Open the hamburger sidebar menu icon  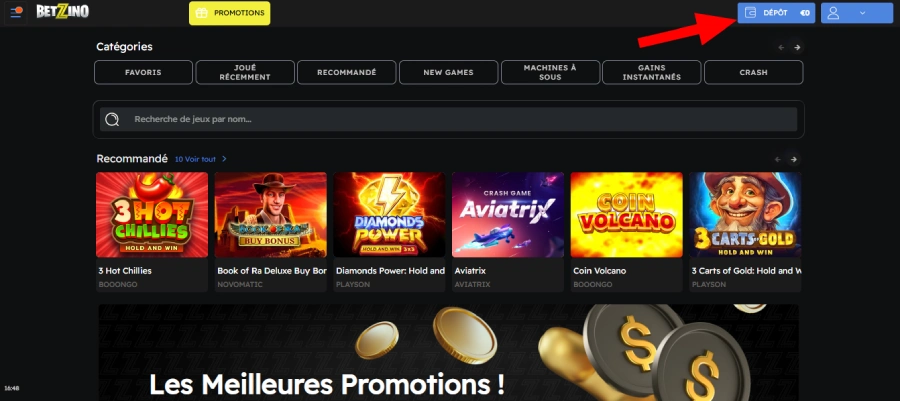click(16, 12)
